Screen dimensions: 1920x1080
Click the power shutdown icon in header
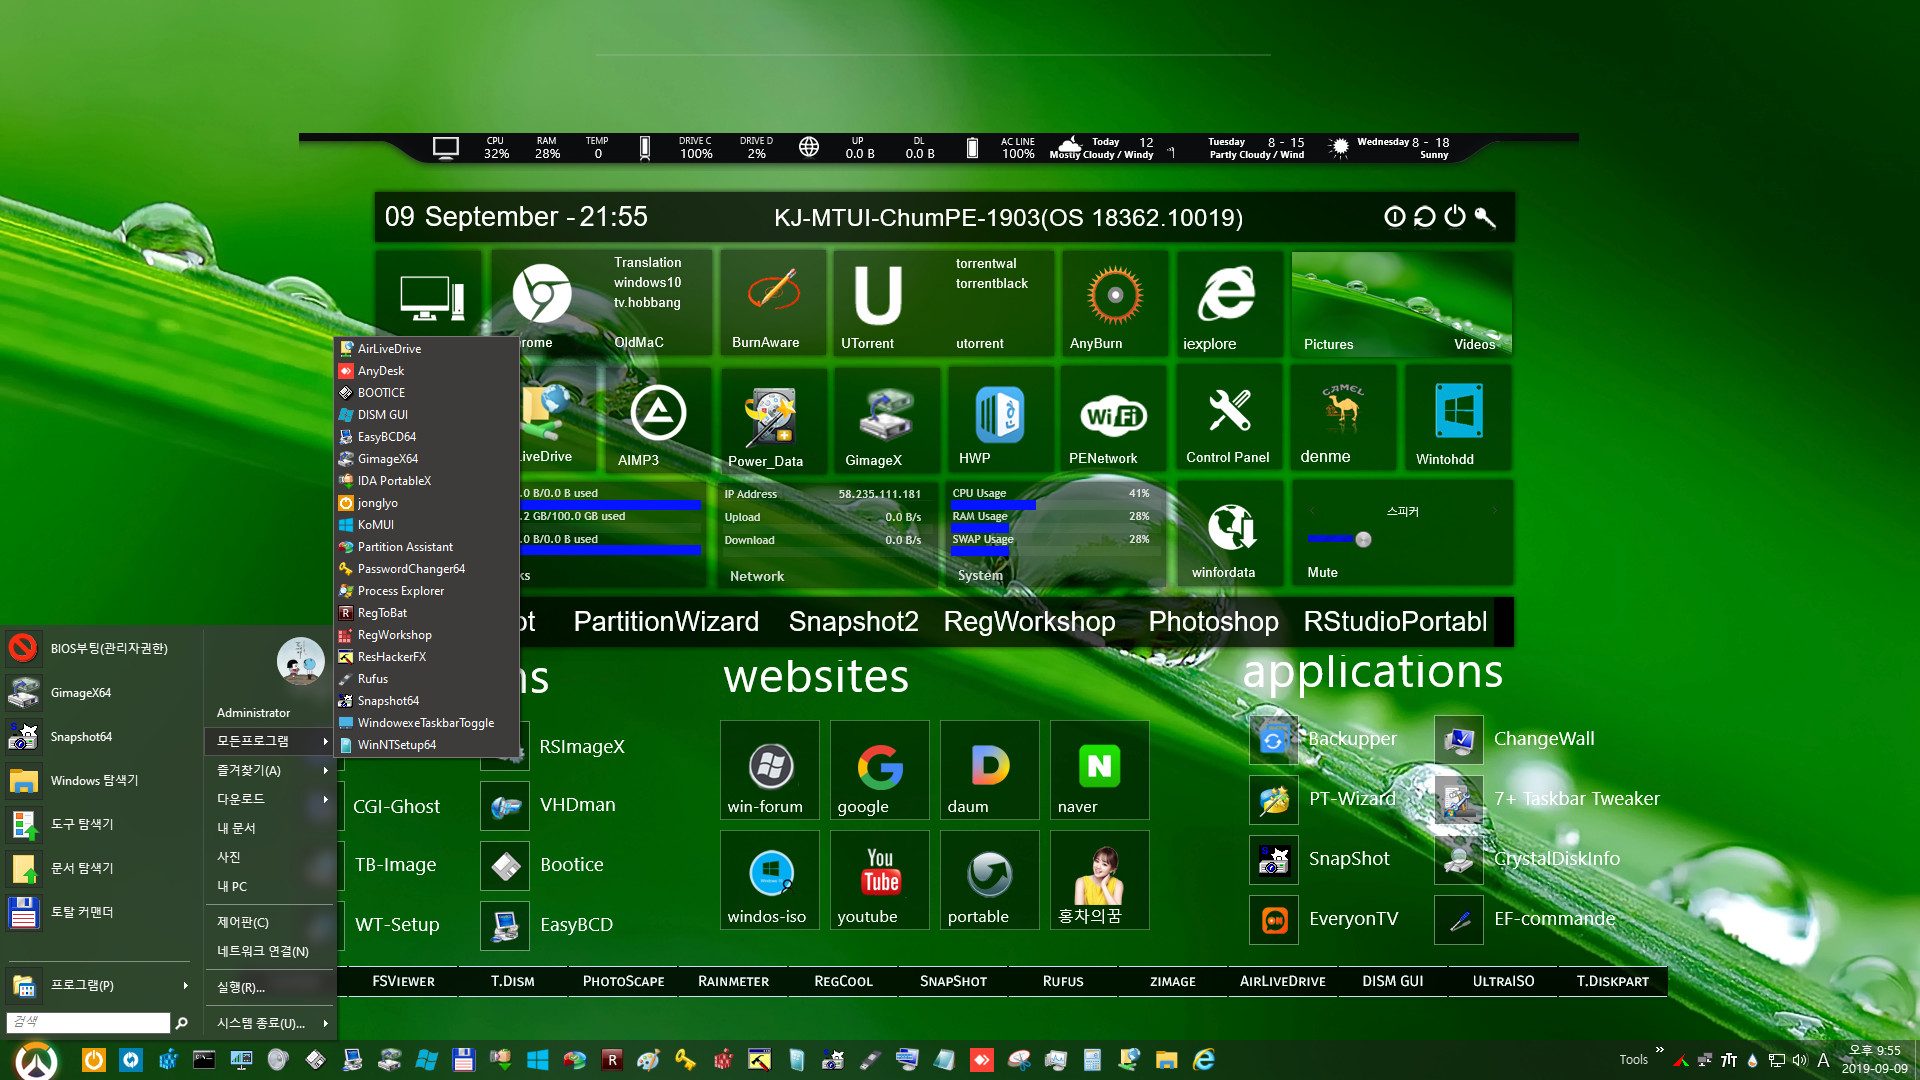(1455, 217)
